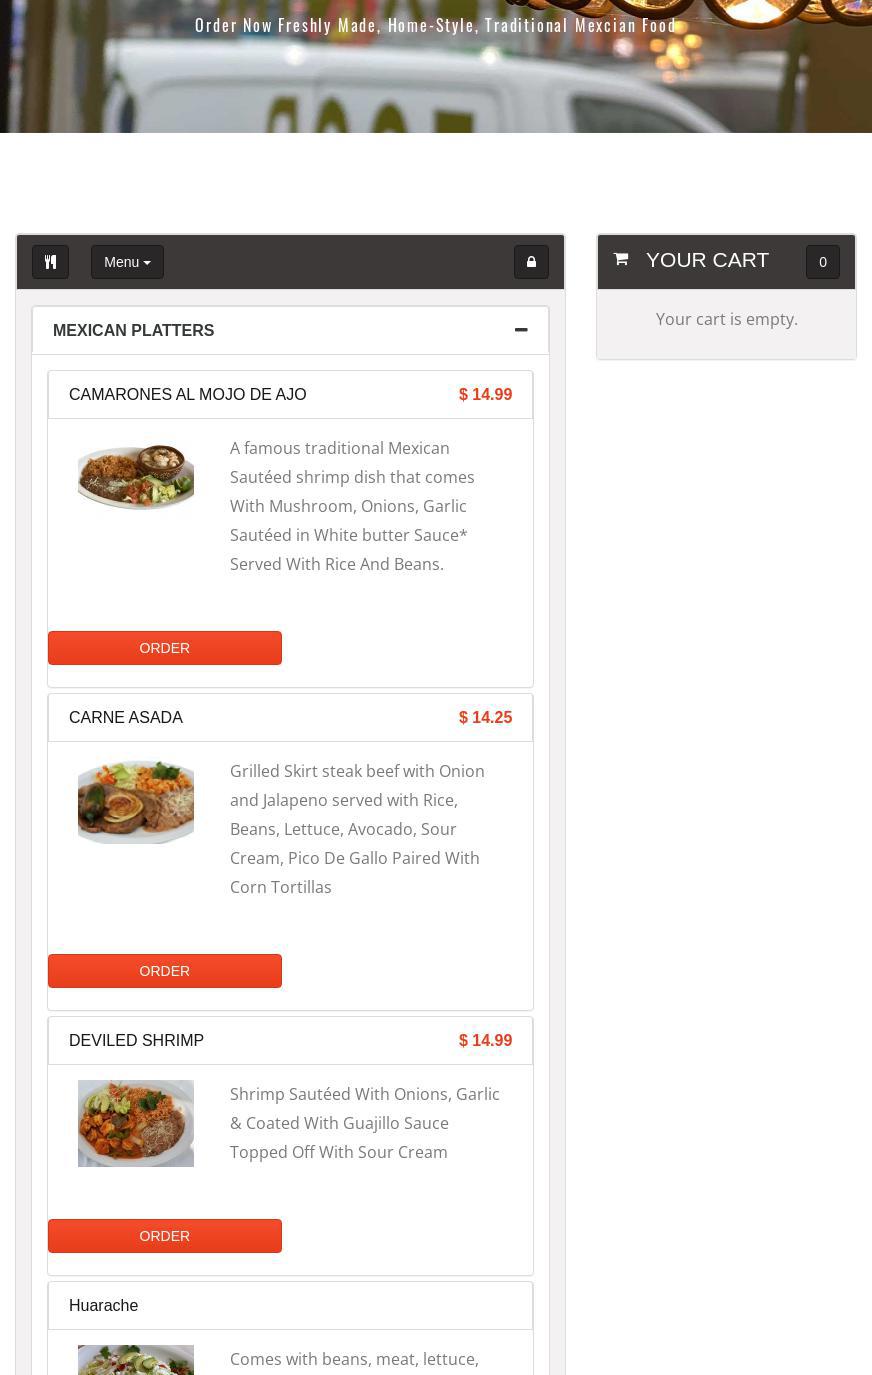Image resolution: width=872 pixels, height=1375 pixels.
Task: Select the Huarache item title
Action: pyautogui.click(x=104, y=1306)
